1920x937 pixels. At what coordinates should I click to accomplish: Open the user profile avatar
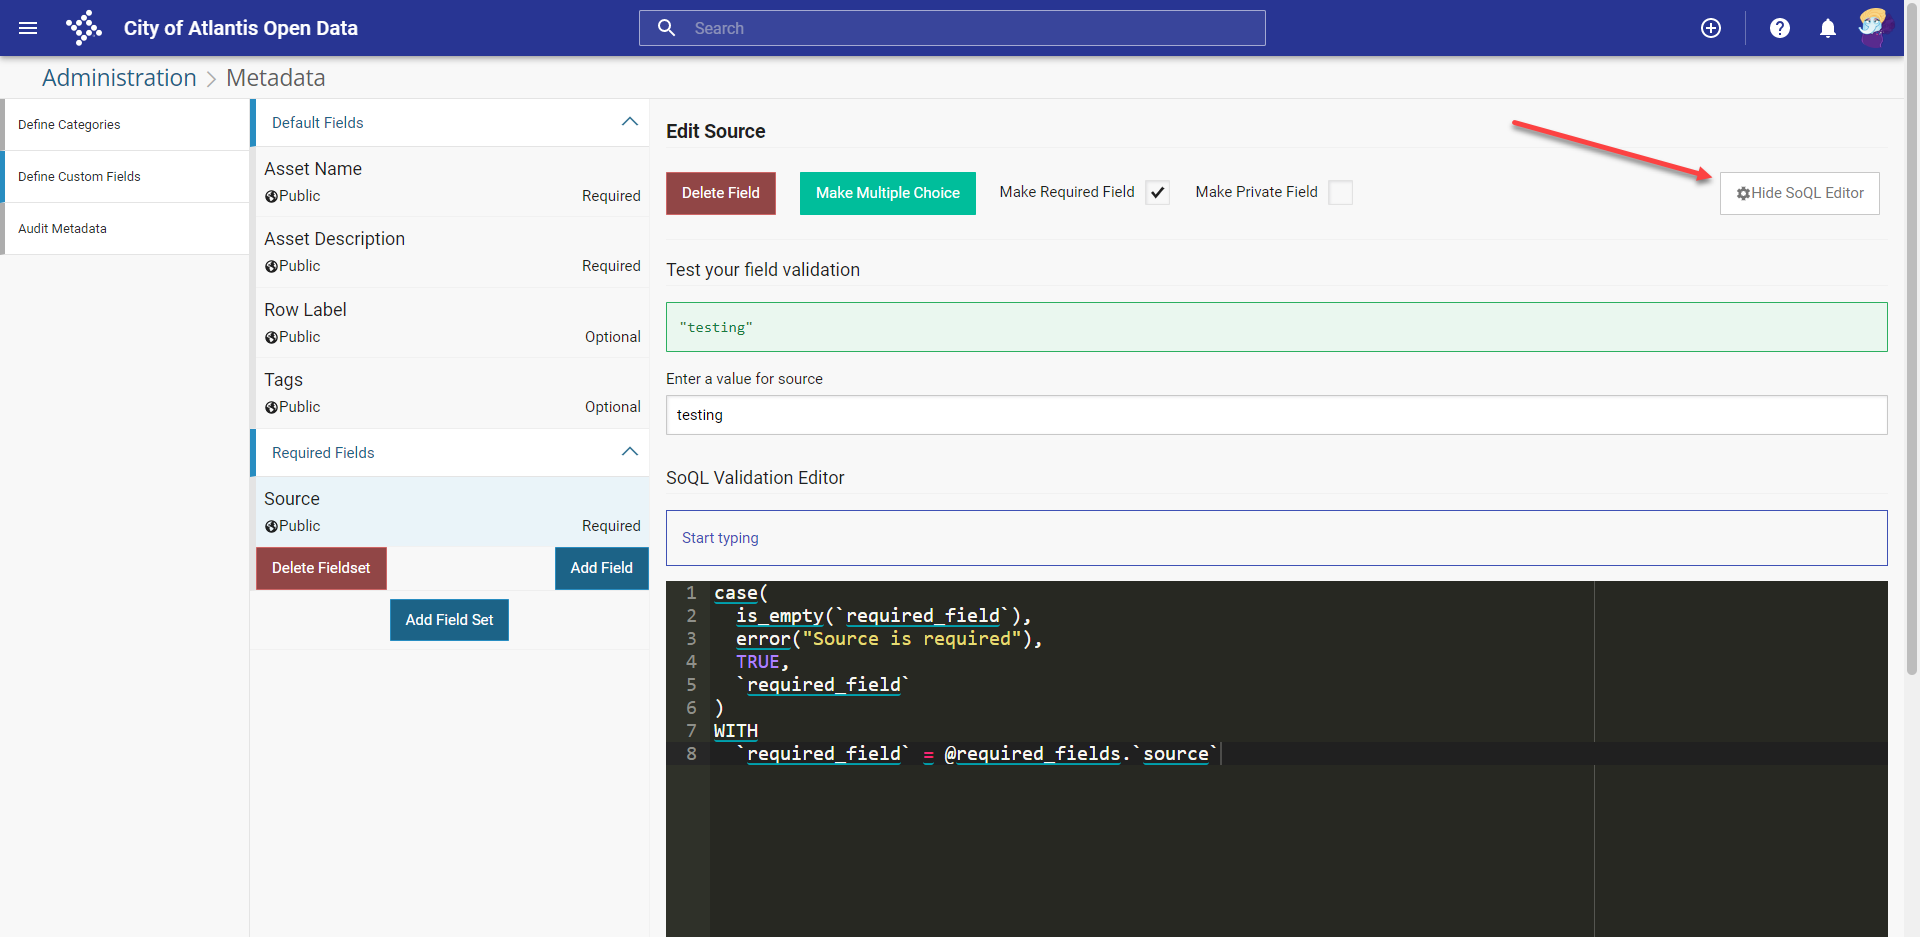point(1873,27)
